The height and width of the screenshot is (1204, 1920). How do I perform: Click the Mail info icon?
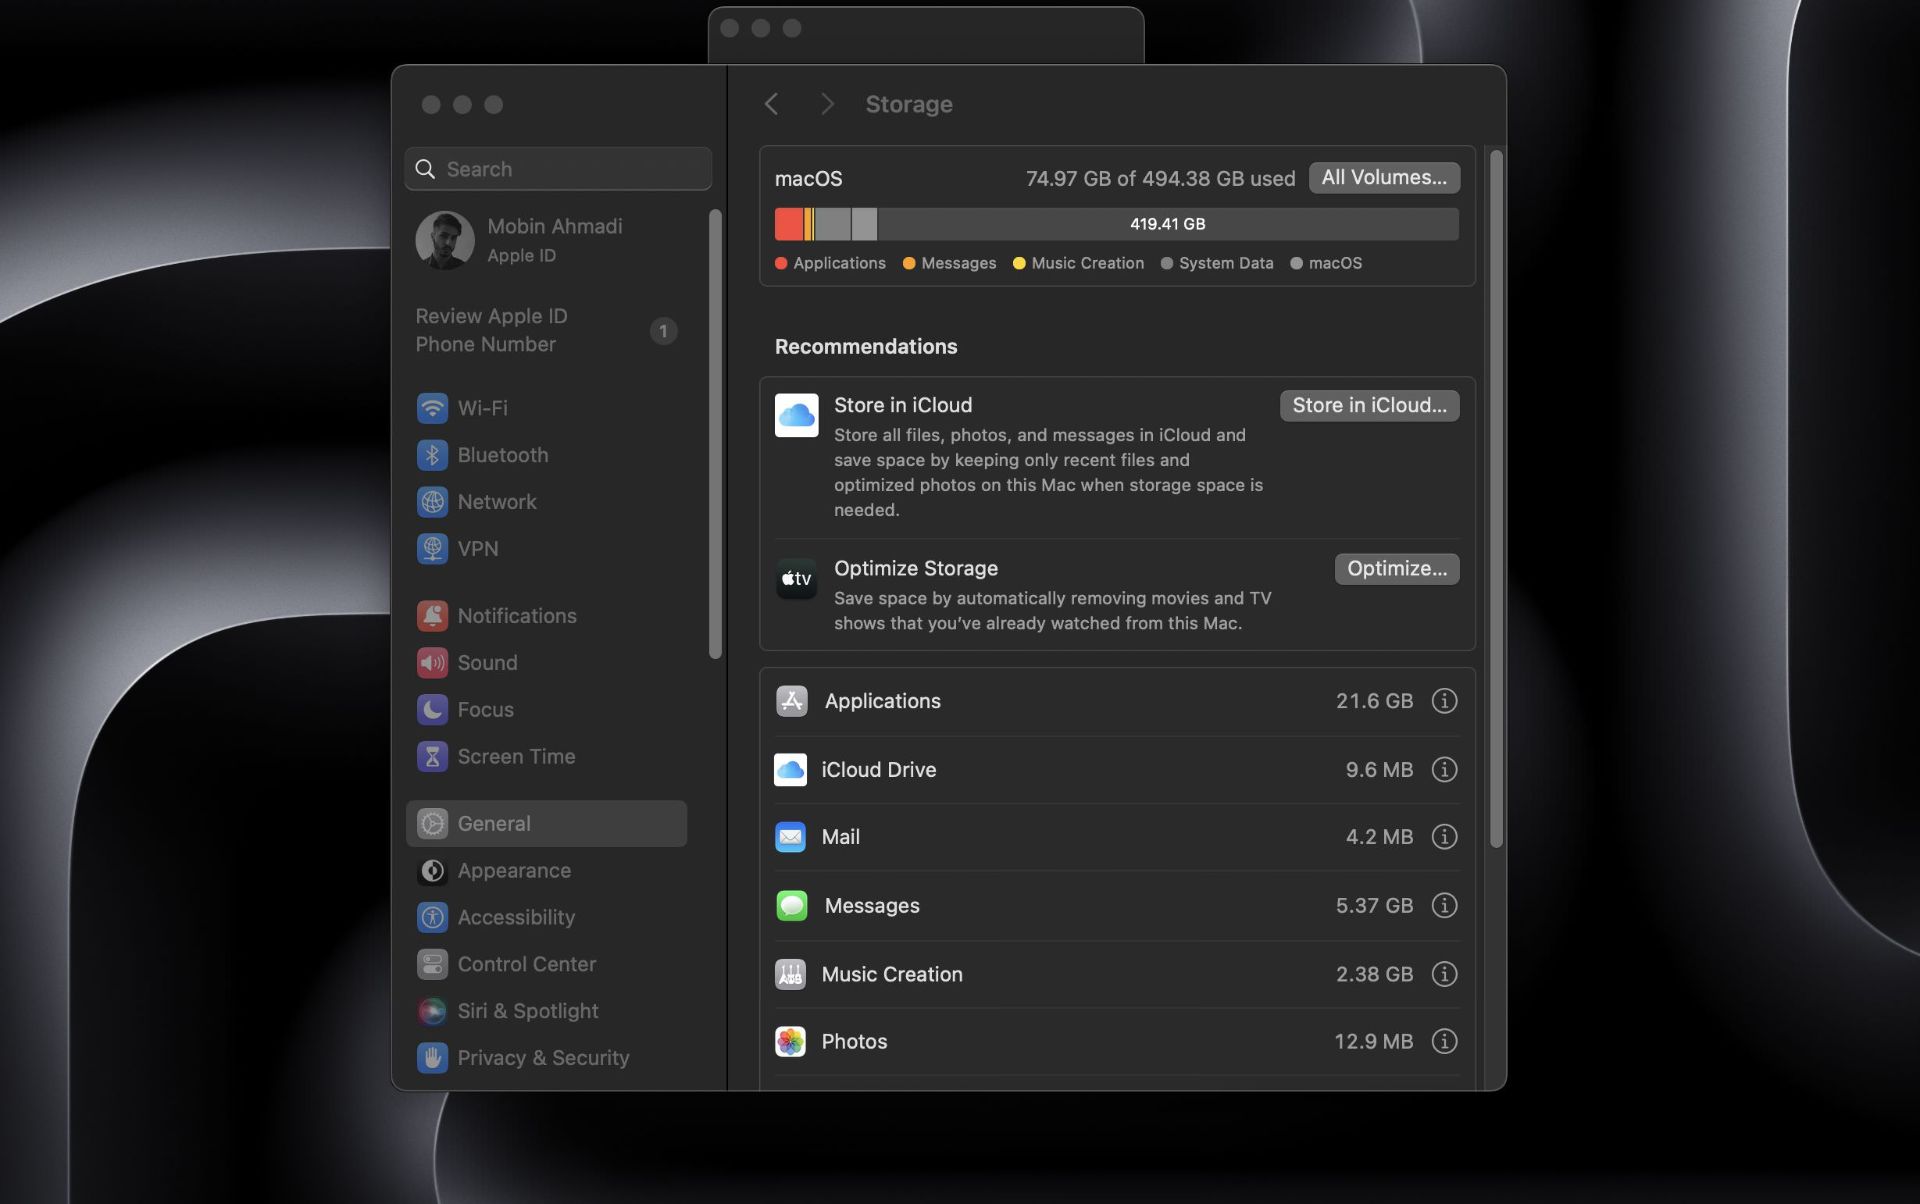(x=1443, y=837)
